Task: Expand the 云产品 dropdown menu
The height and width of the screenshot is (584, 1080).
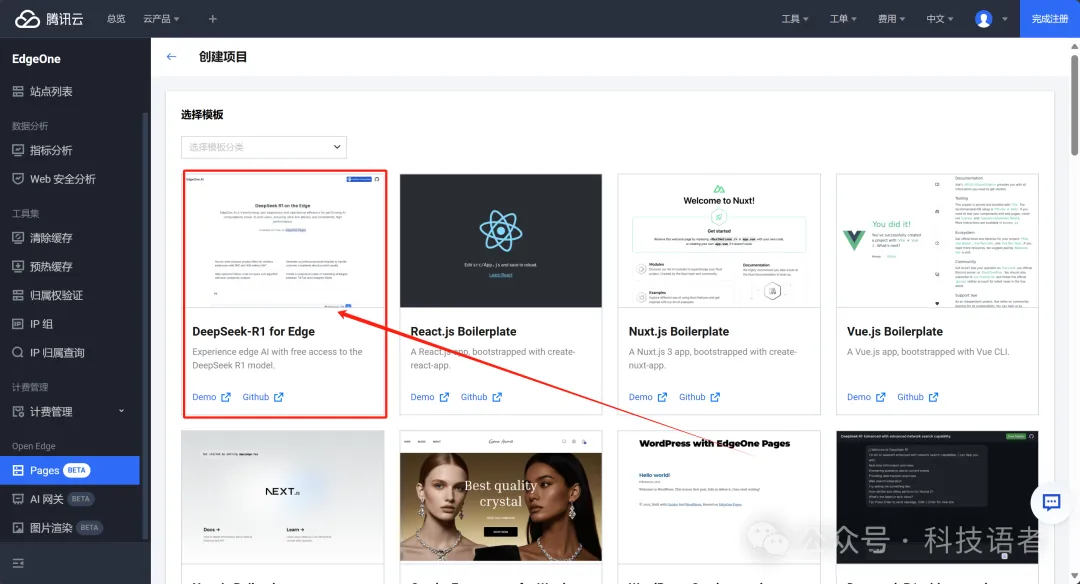Action: tap(161, 19)
